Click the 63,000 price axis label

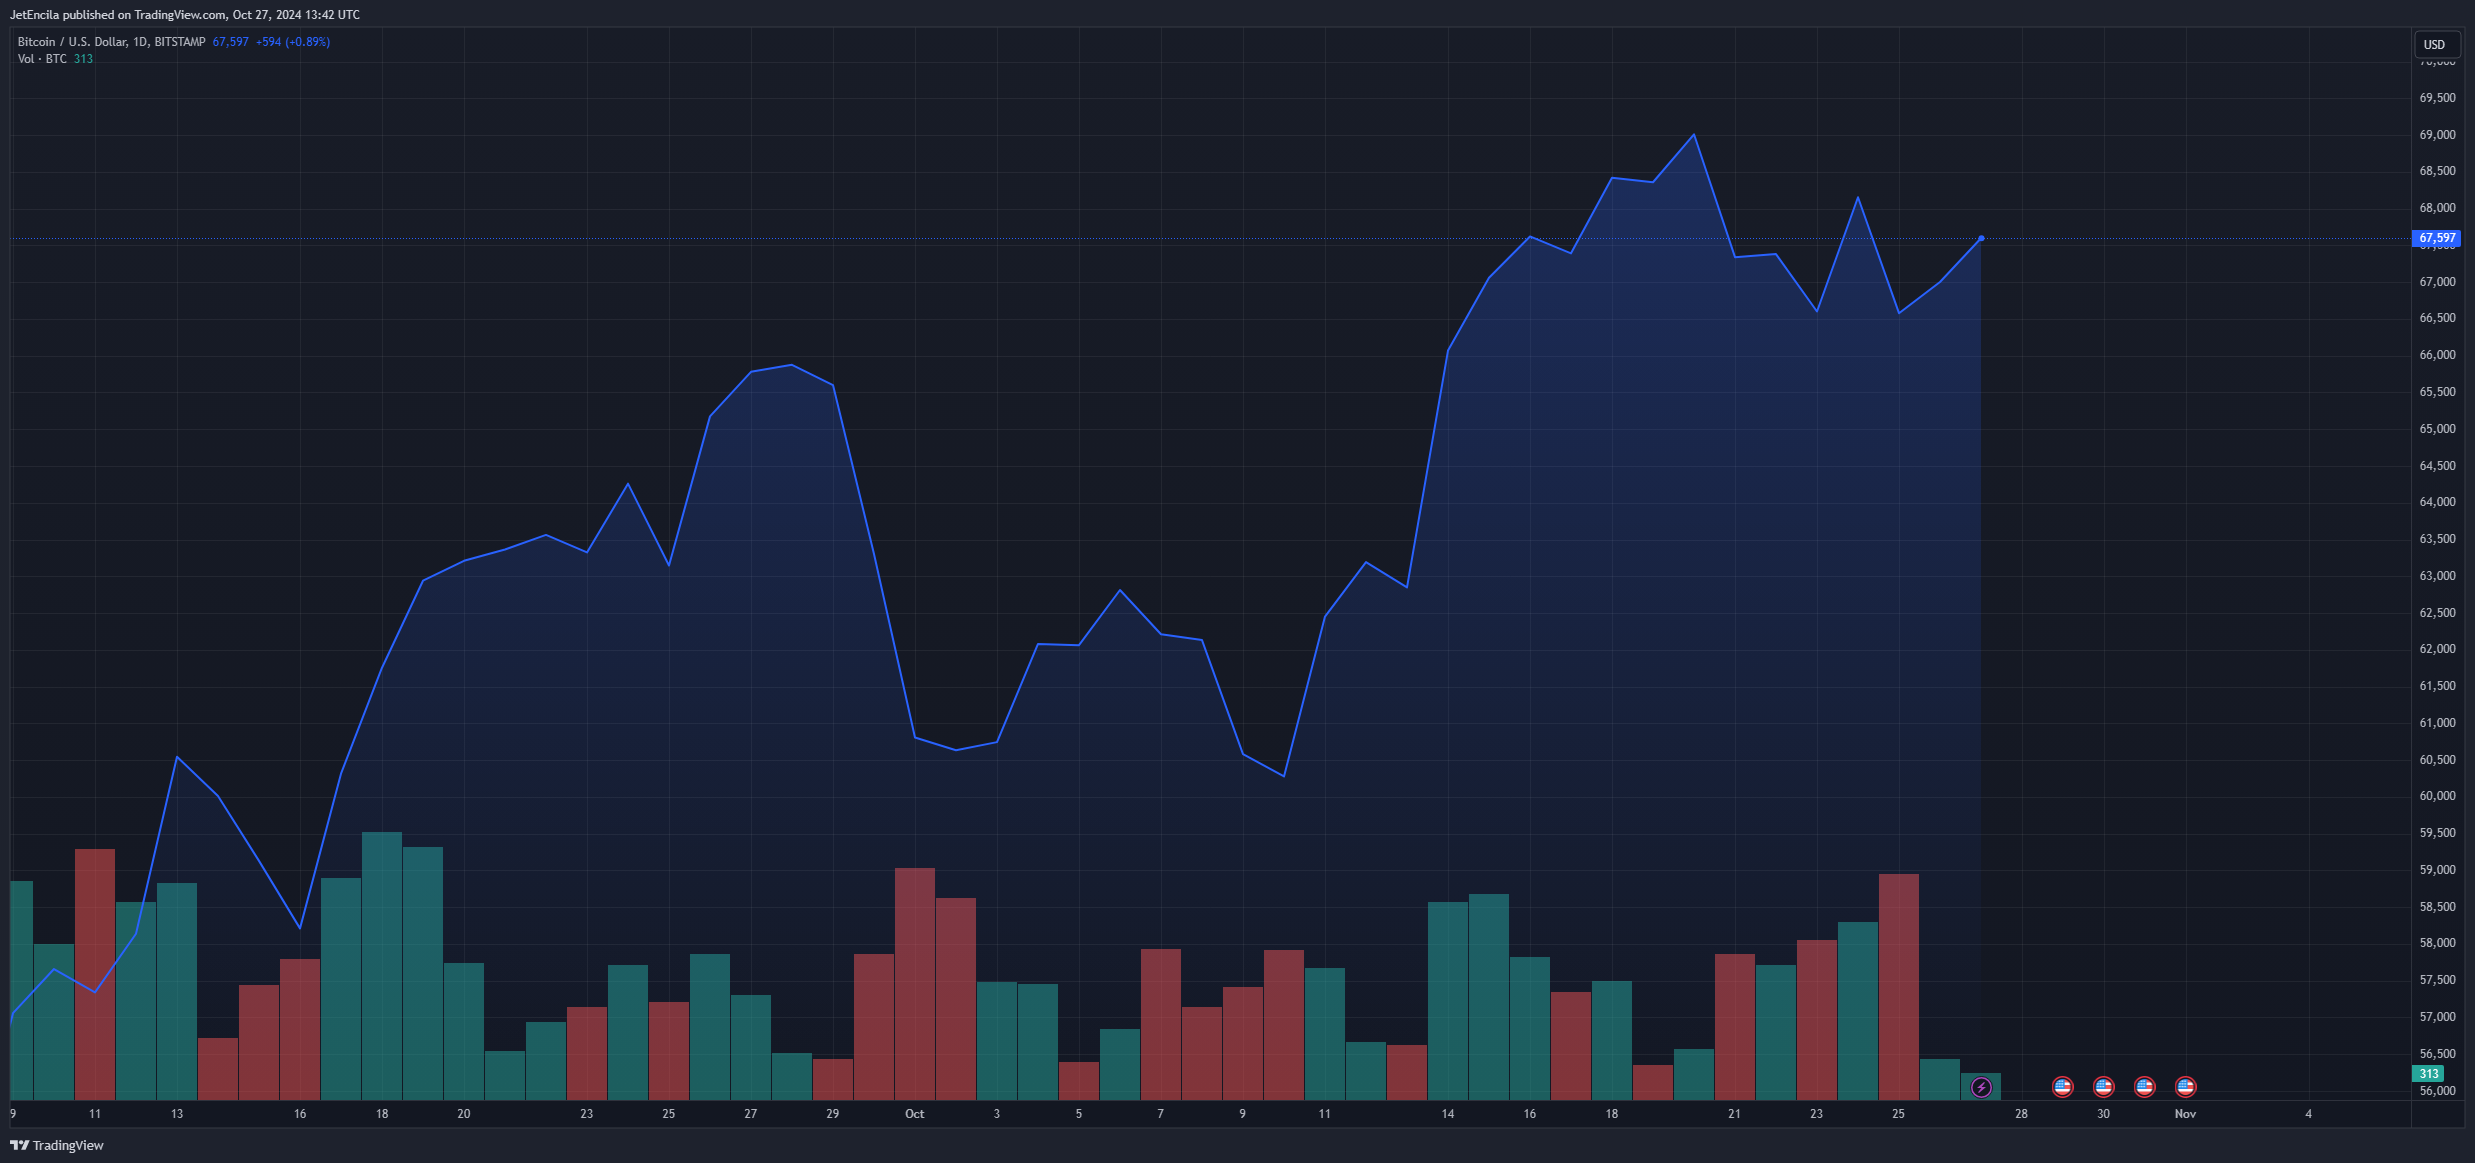(x=2437, y=576)
